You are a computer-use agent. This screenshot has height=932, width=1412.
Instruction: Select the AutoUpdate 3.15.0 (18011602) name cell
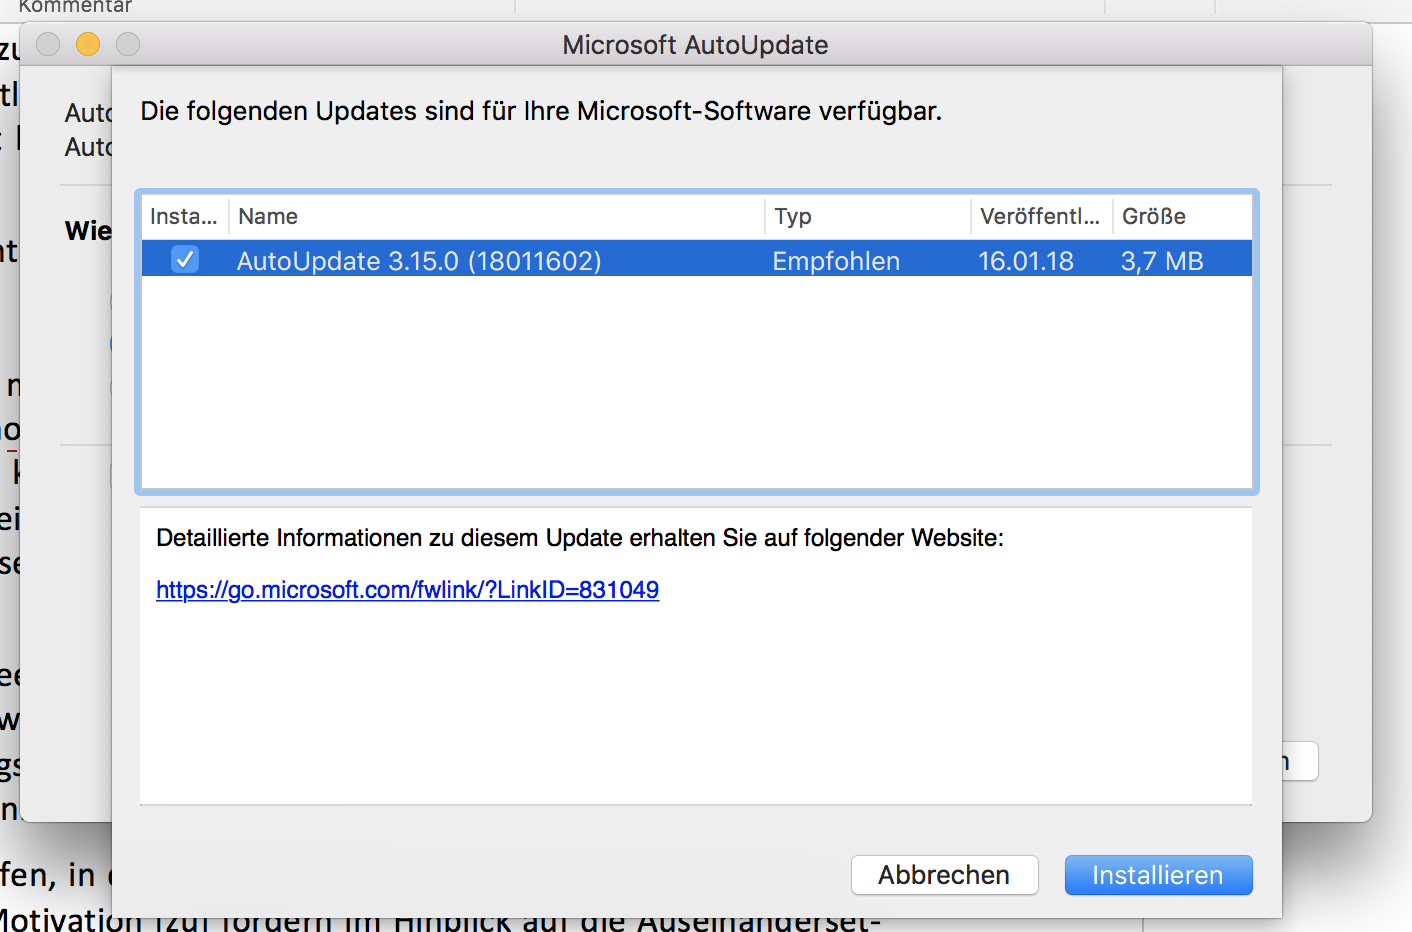pos(419,261)
